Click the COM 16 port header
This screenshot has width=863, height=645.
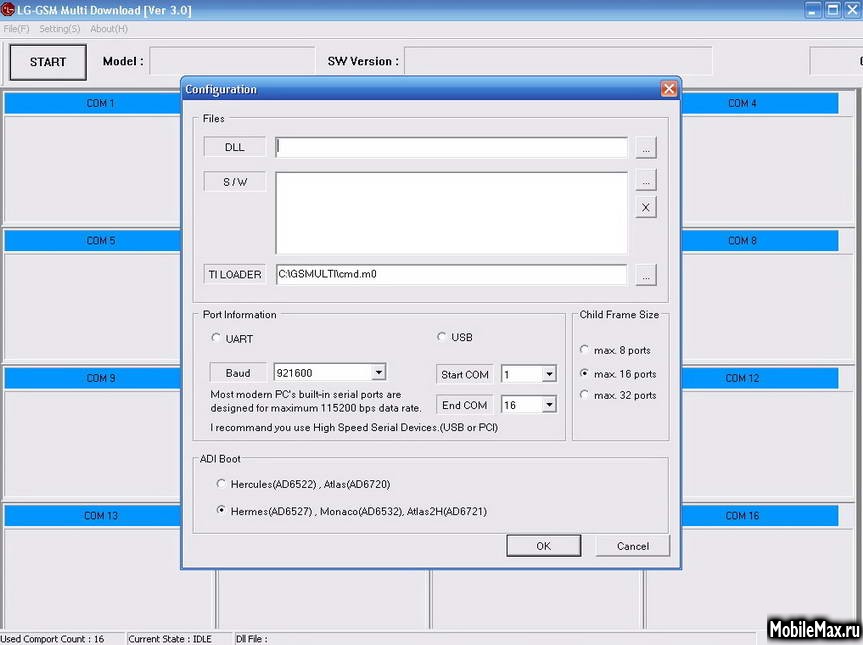point(760,516)
